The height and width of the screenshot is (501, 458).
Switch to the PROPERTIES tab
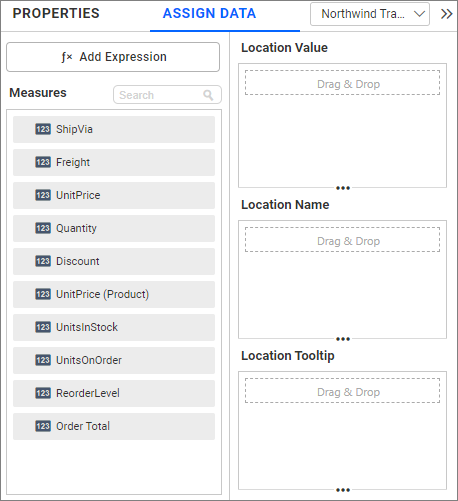(x=56, y=14)
